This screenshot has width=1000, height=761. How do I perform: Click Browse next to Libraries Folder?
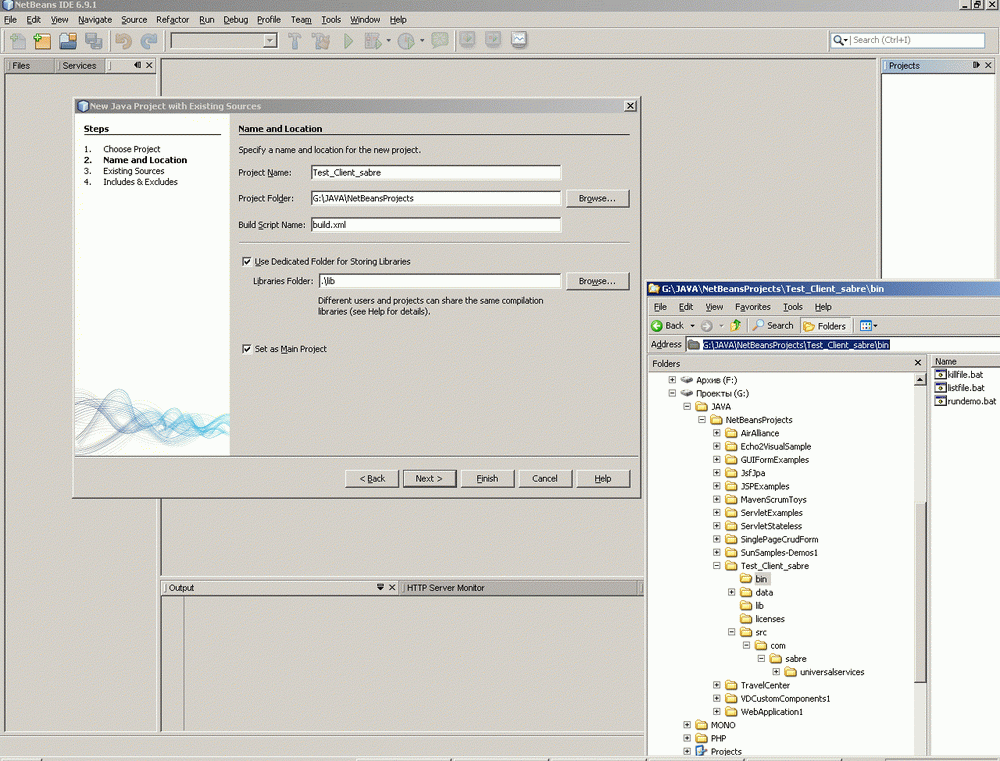pos(597,281)
